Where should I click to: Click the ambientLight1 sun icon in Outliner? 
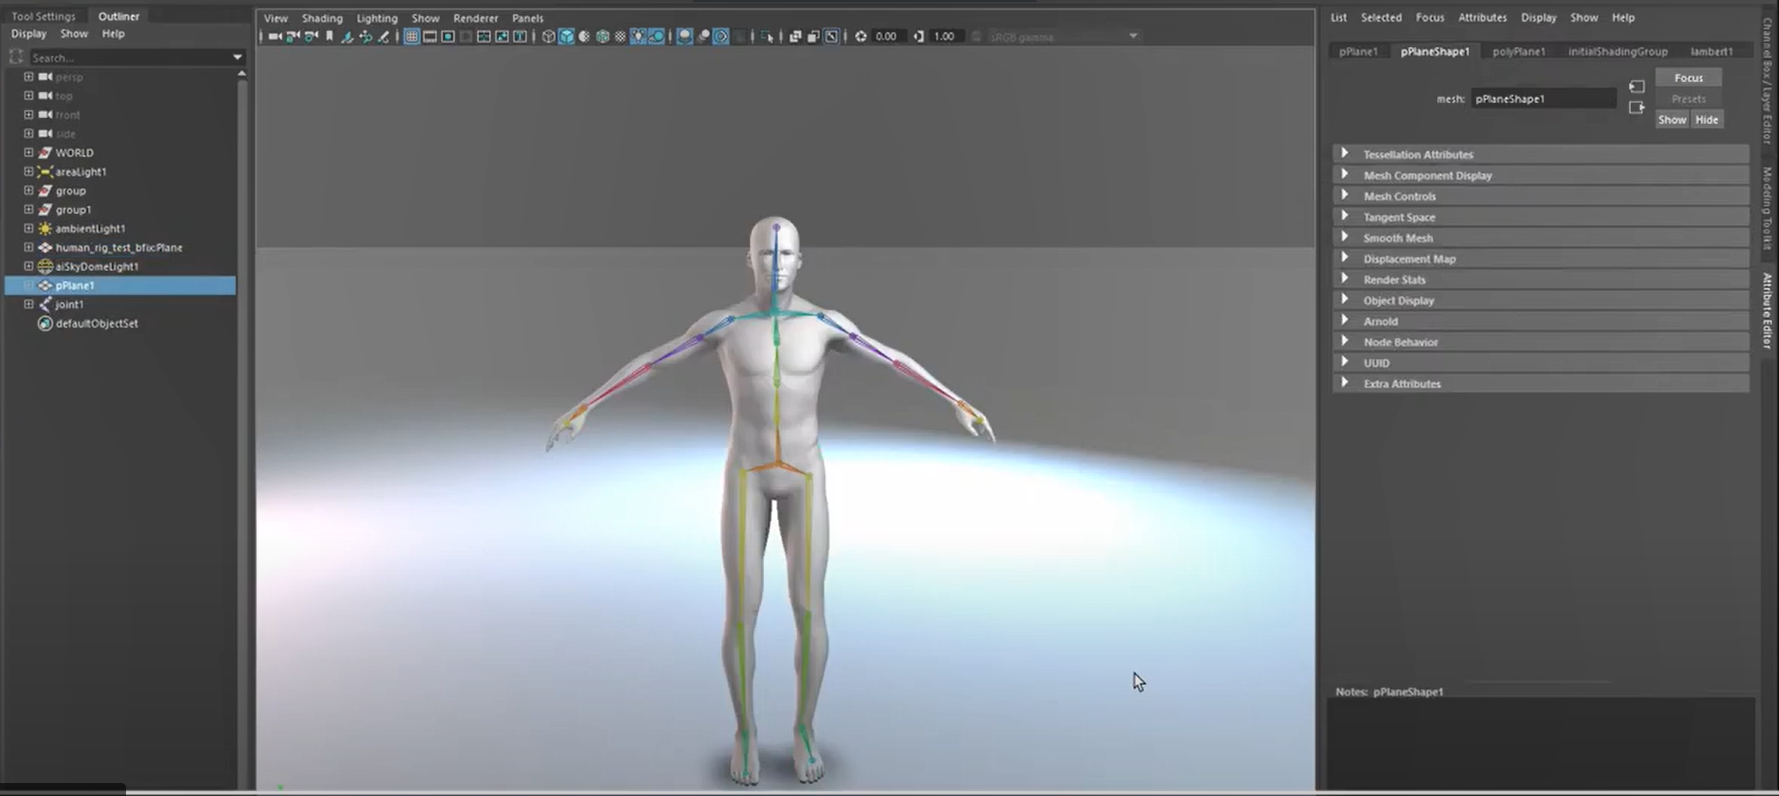coord(45,229)
